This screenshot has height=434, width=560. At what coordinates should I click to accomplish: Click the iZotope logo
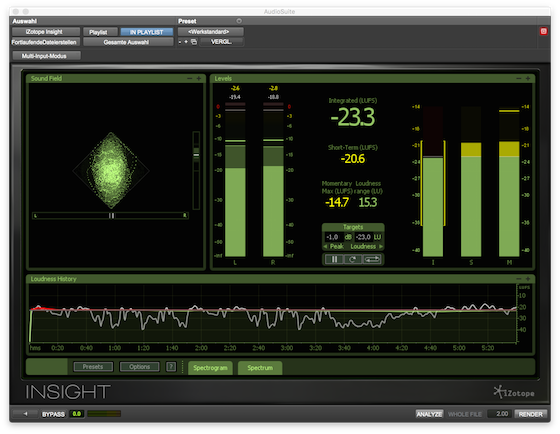(514, 392)
